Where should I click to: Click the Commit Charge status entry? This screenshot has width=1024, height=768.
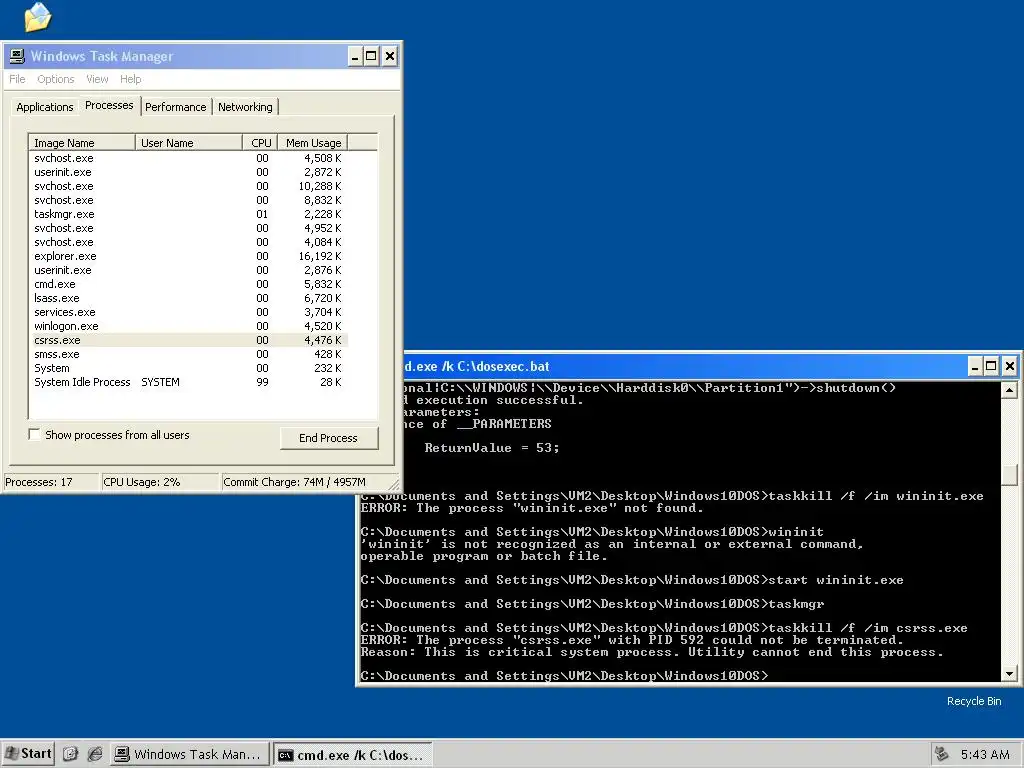(x=304, y=482)
